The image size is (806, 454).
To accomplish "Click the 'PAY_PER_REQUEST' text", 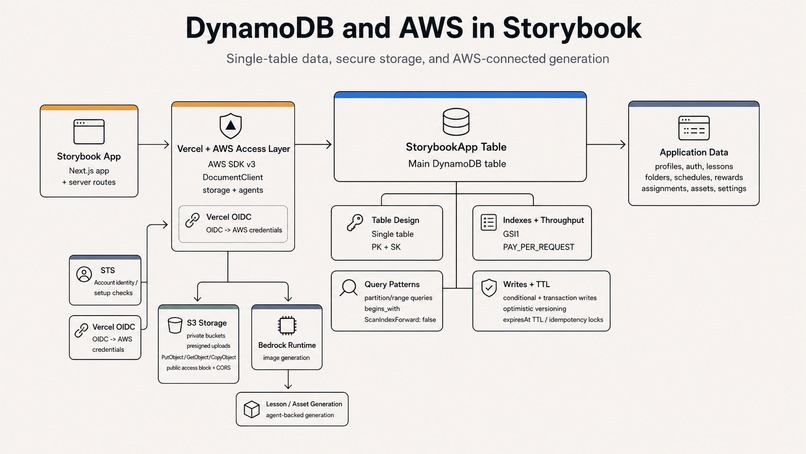I will click(x=539, y=247).
